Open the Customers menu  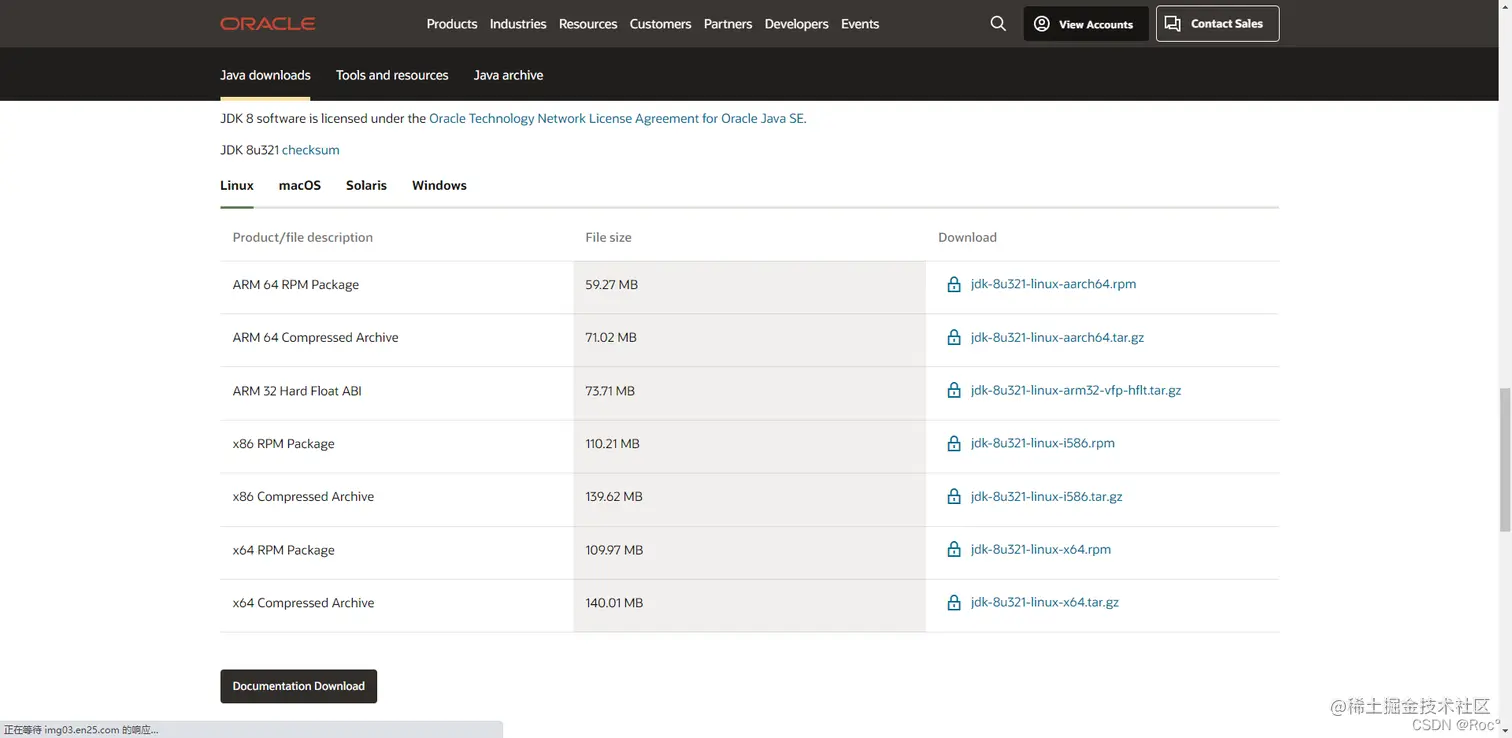click(660, 24)
